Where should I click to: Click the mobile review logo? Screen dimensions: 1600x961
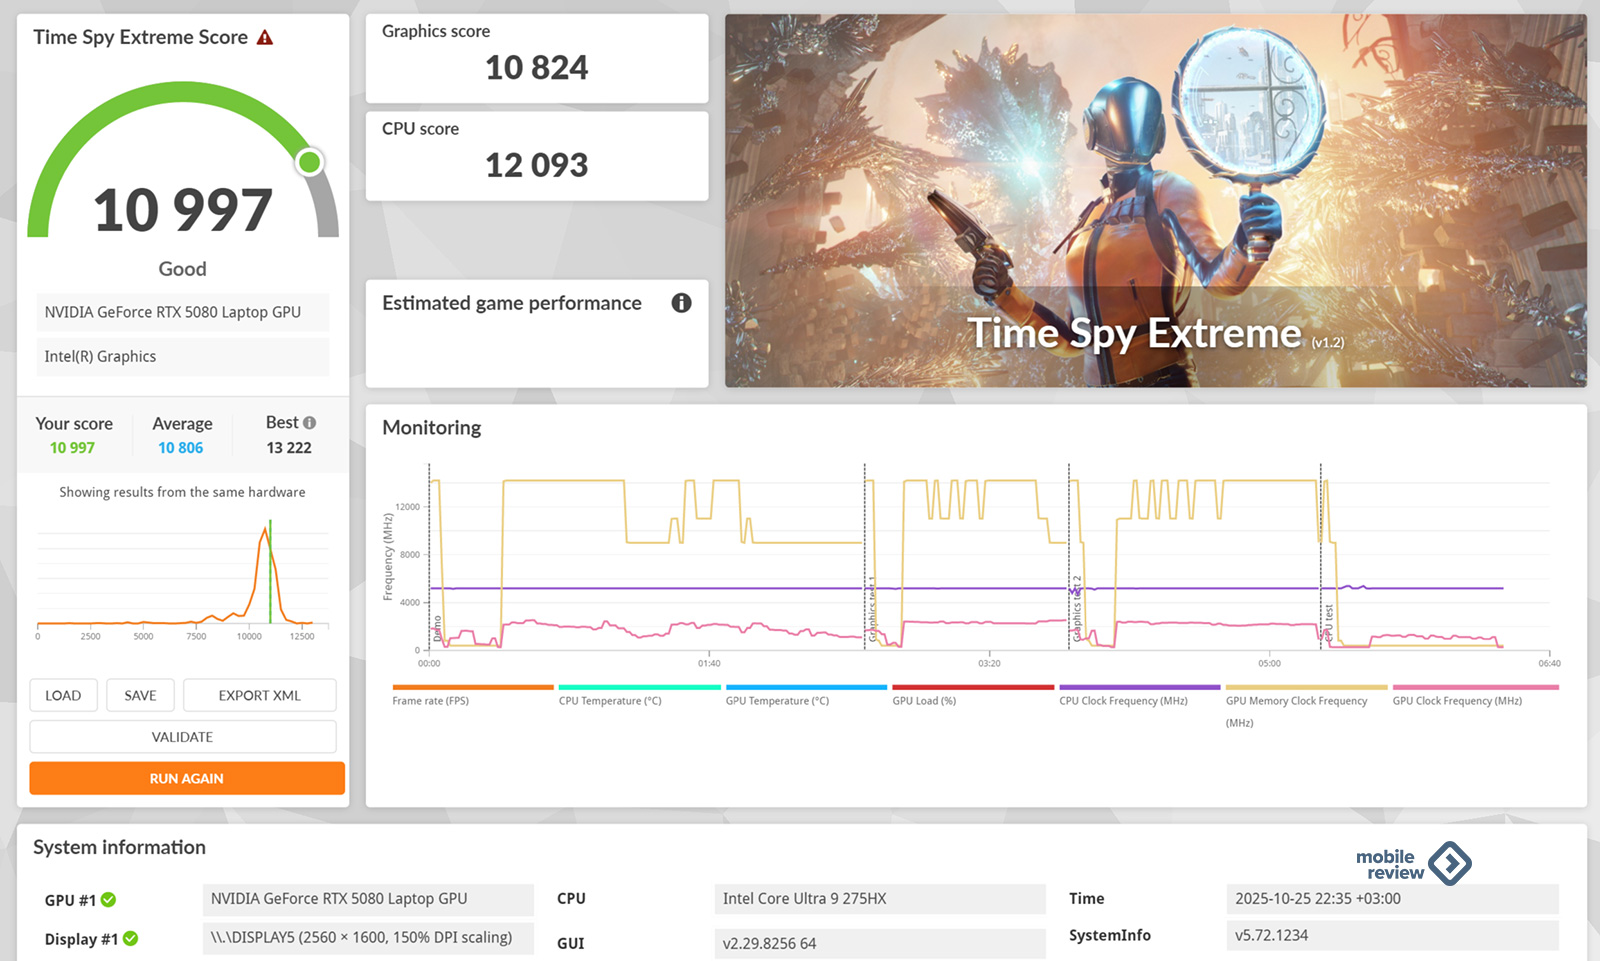[1412, 864]
